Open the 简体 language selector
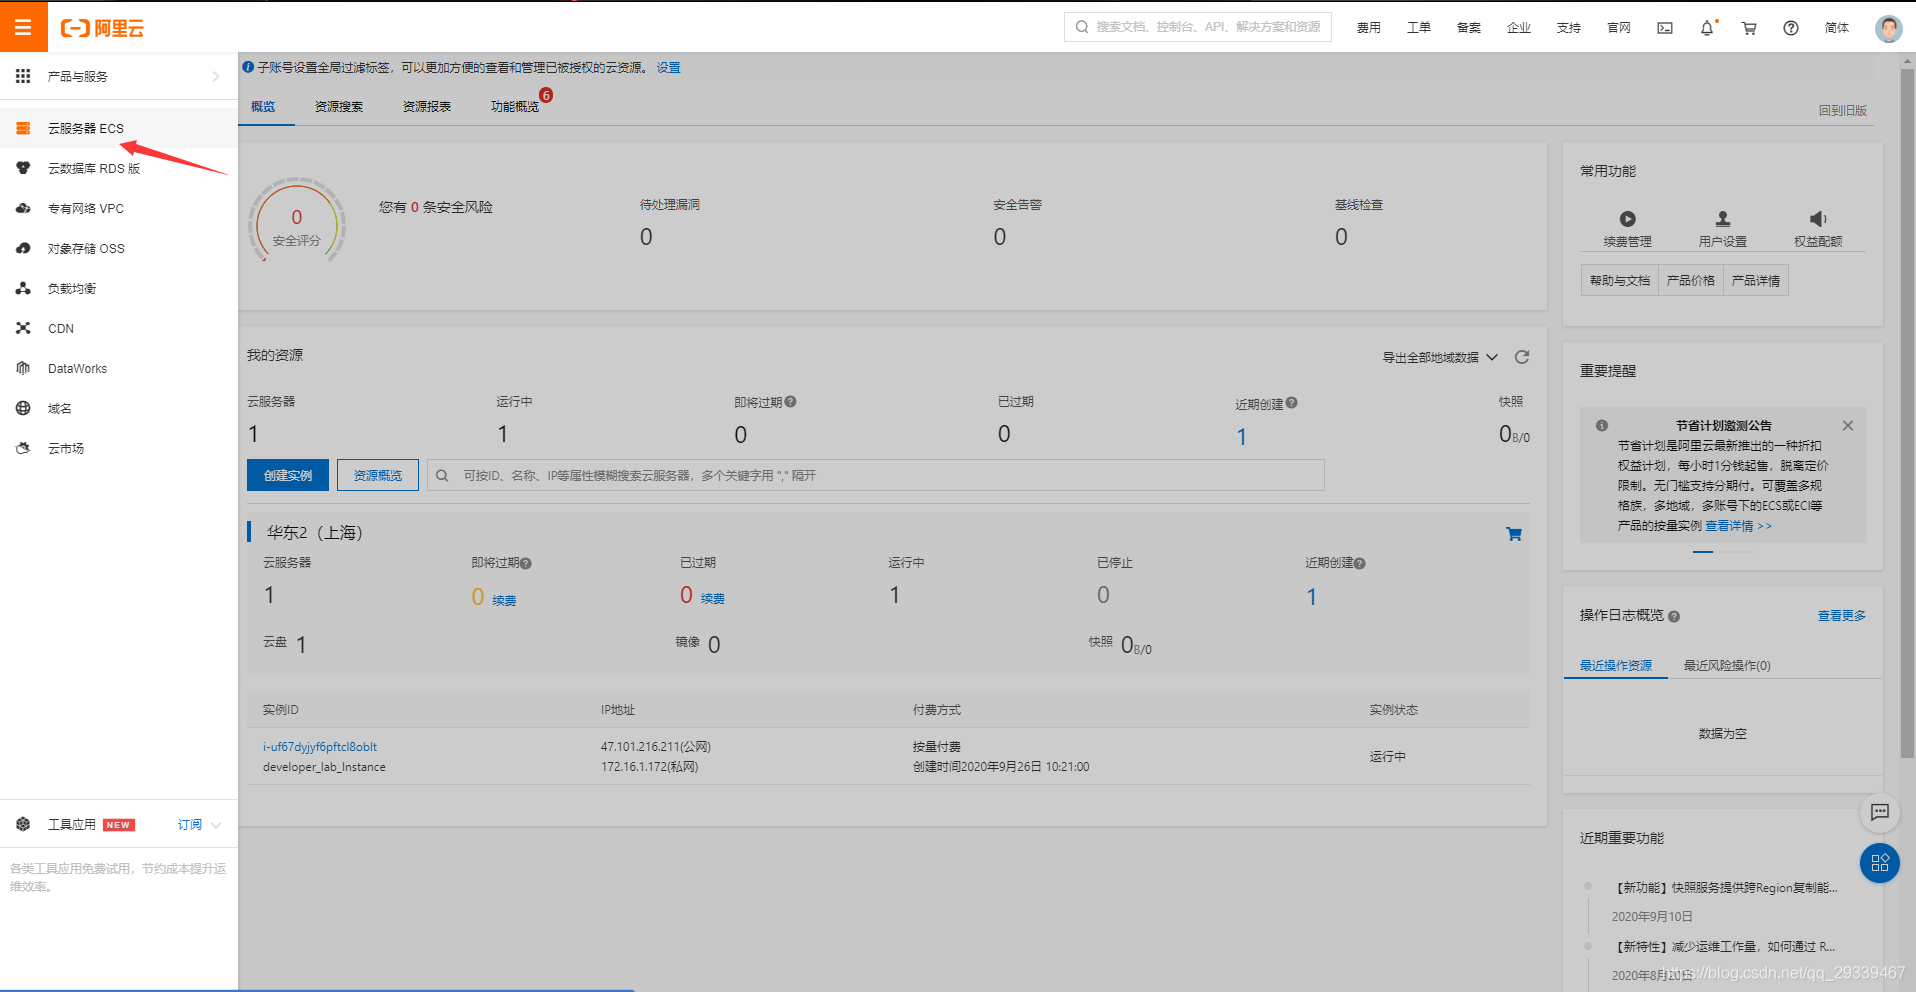Image resolution: width=1916 pixels, height=992 pixels. pyautogui.click(x=1837, y=28)
